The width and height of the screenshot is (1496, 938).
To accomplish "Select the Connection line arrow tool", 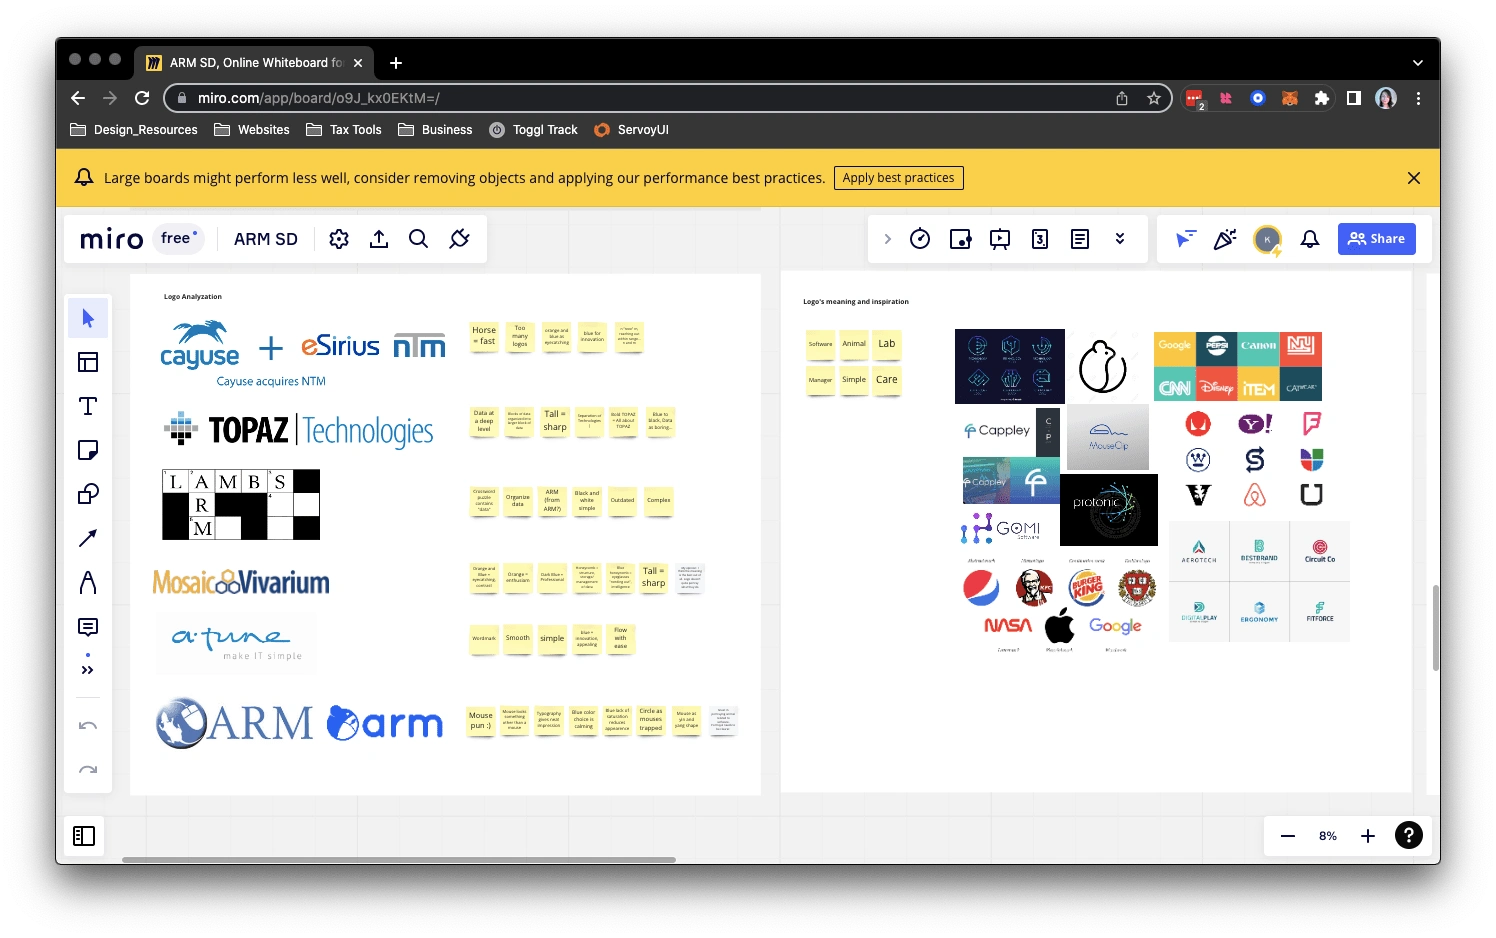I will 88,538.
